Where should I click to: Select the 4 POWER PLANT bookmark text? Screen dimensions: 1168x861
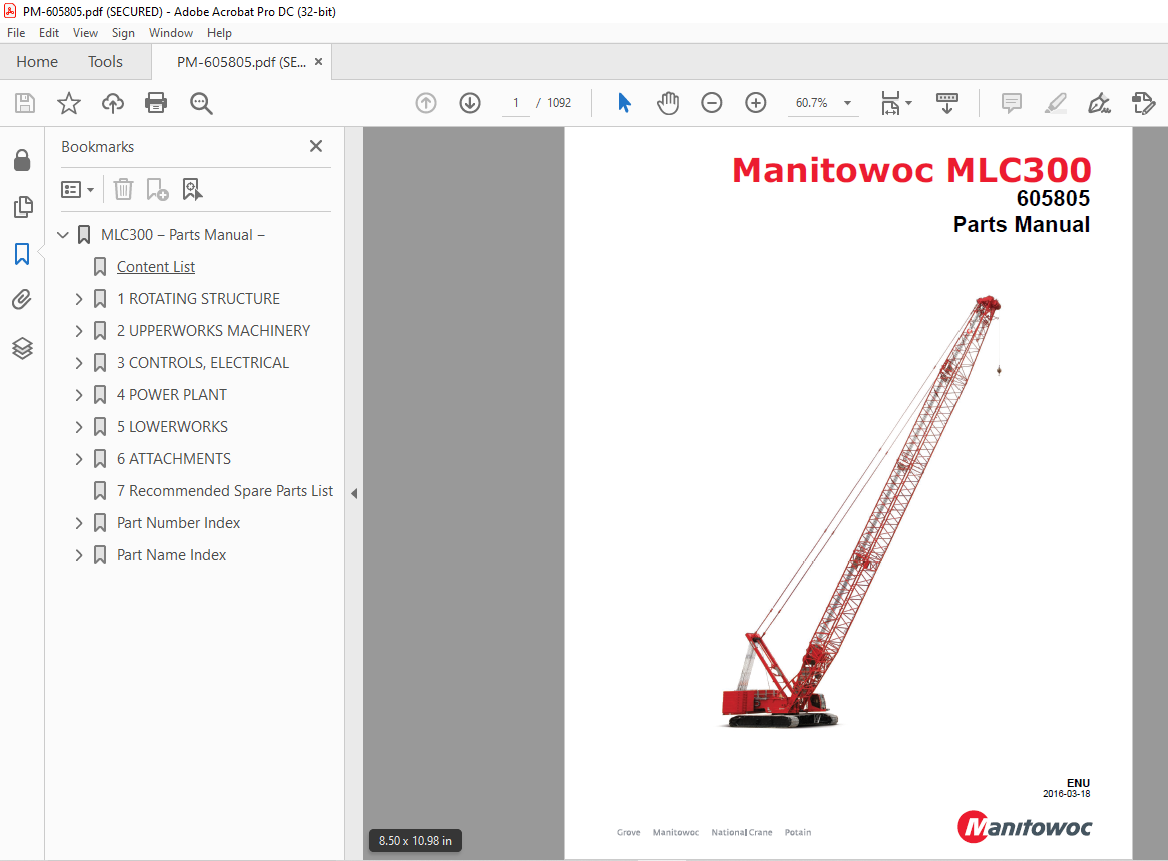pos(171,395)
